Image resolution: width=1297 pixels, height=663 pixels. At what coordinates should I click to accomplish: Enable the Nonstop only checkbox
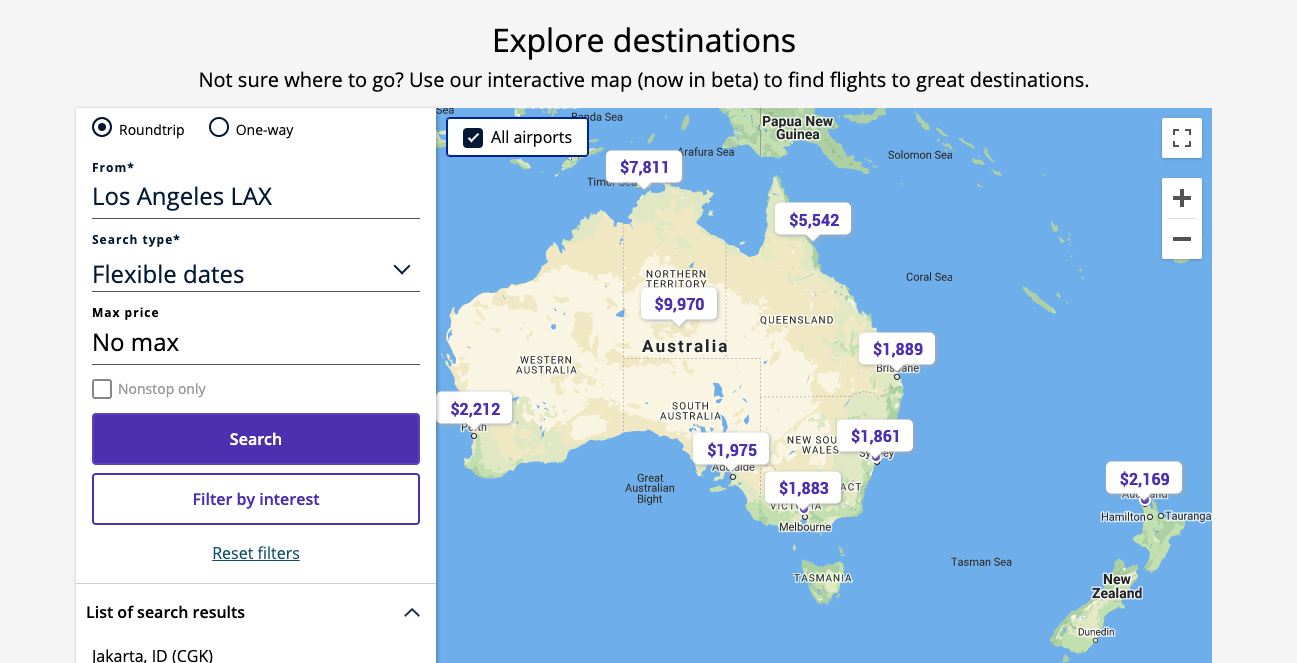click(x=102, y=389)
